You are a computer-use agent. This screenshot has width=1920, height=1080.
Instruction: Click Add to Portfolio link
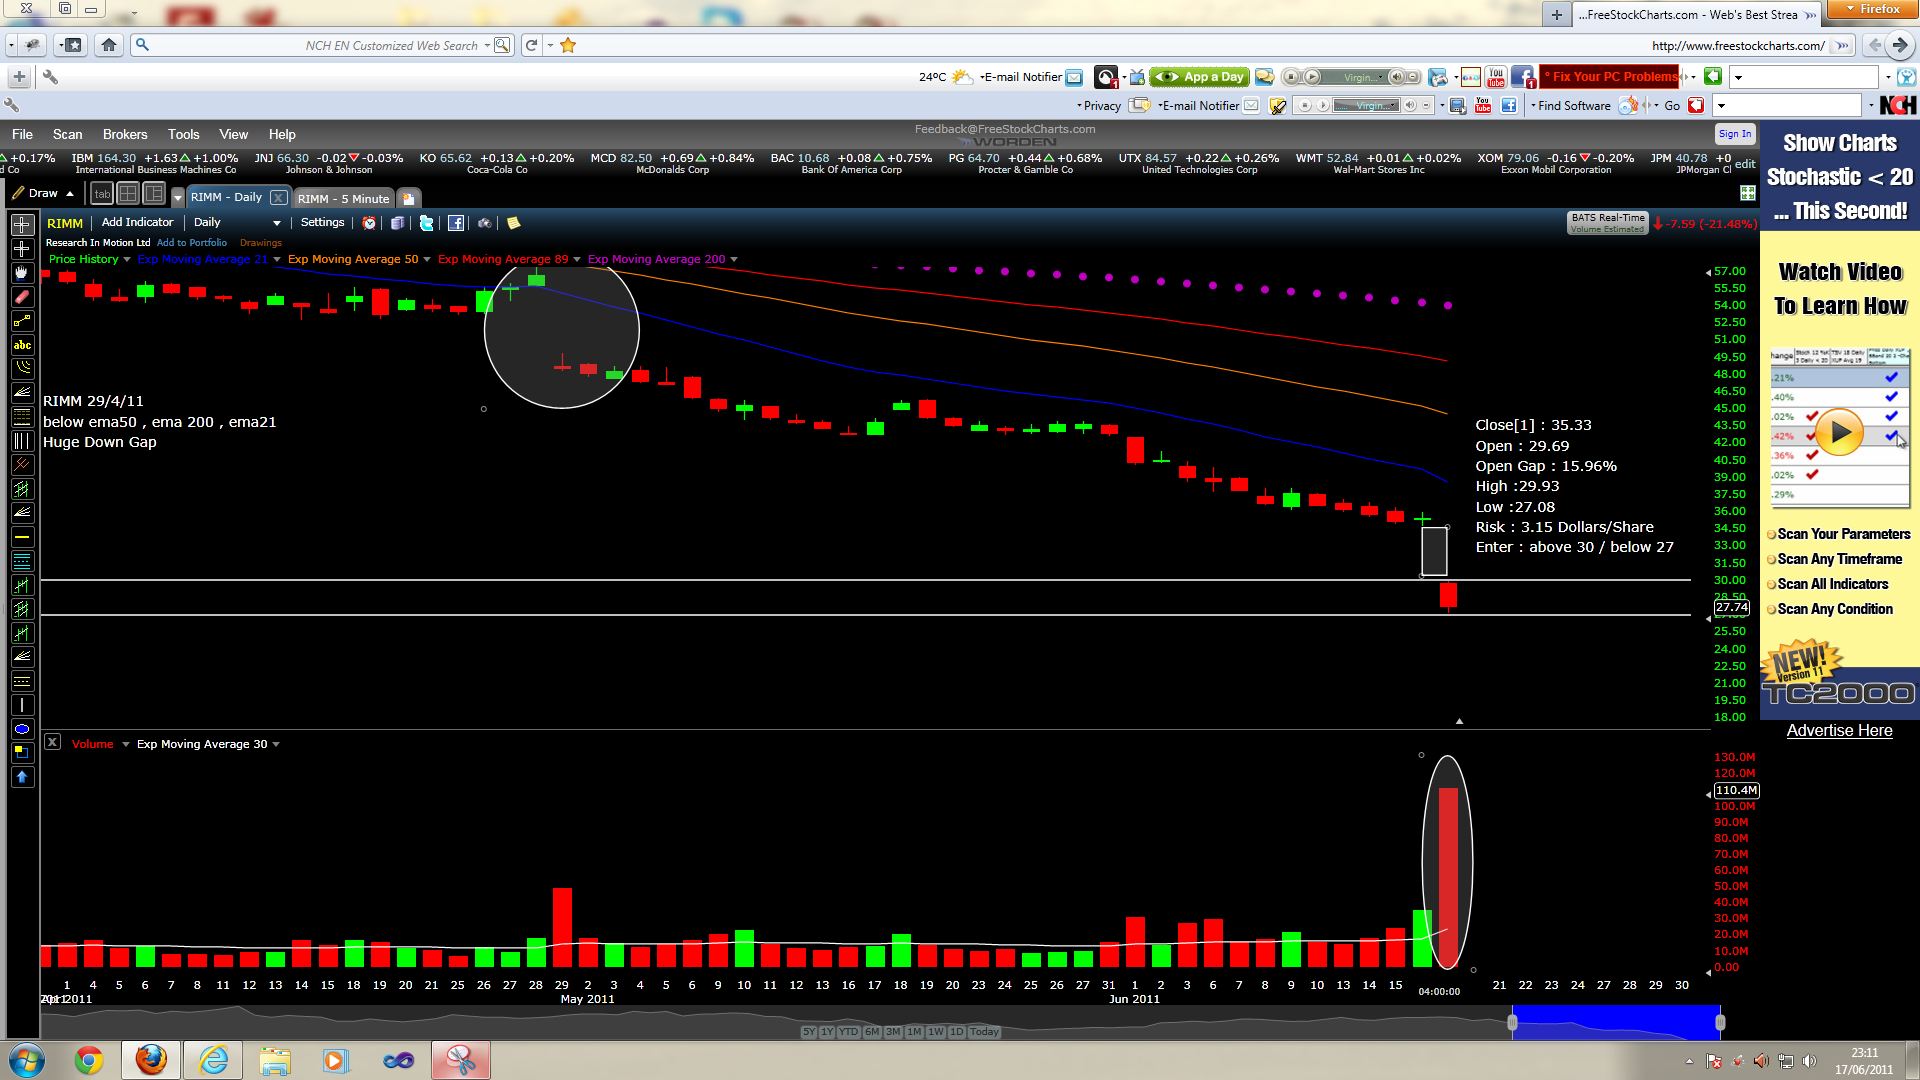pyautogui.click(x=192, y=243)
